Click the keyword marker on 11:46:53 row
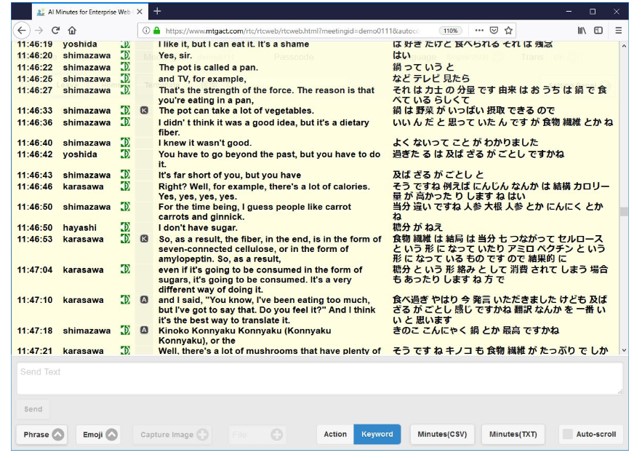This screenshot has width=642, height=458. [x=144, y=239]
